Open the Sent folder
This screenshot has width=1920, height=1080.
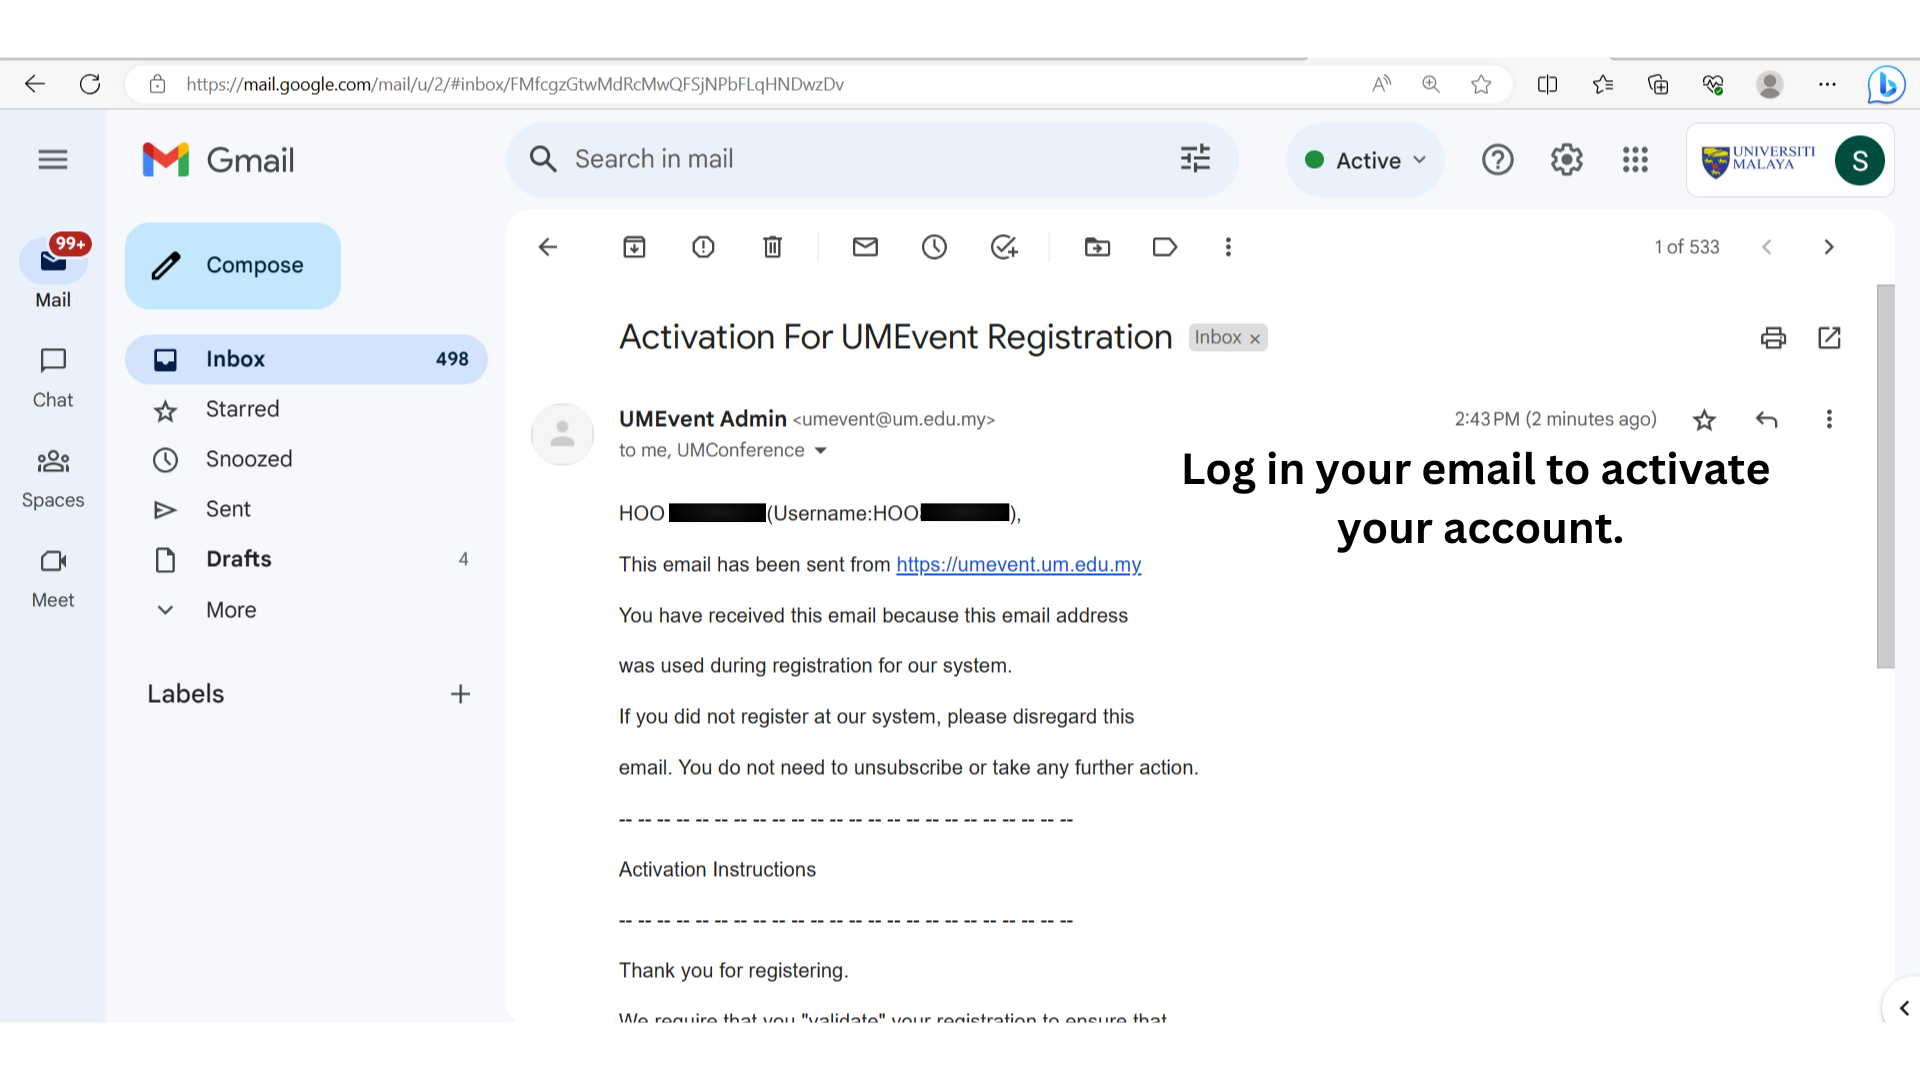click(228, 509)
